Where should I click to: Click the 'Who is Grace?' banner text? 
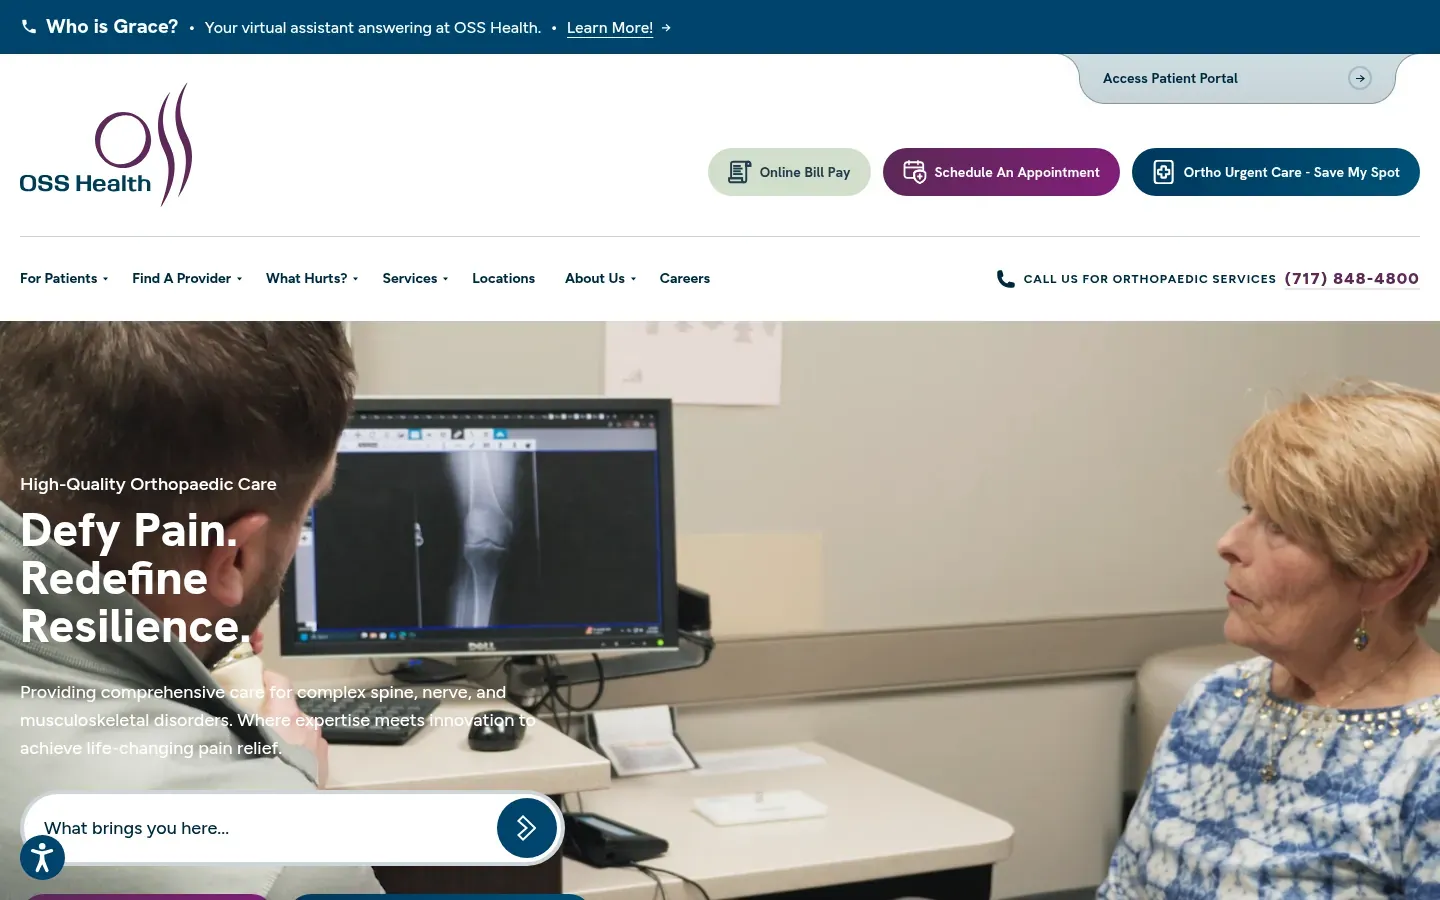point(112,27)
